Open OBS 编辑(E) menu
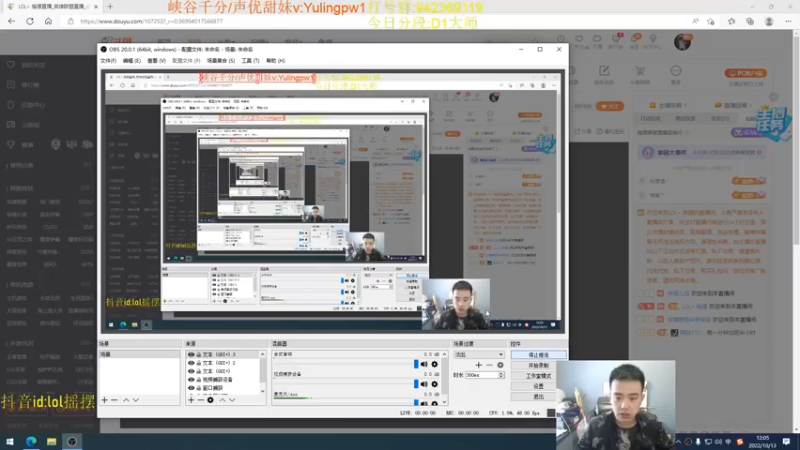 (x=132, y=61)
